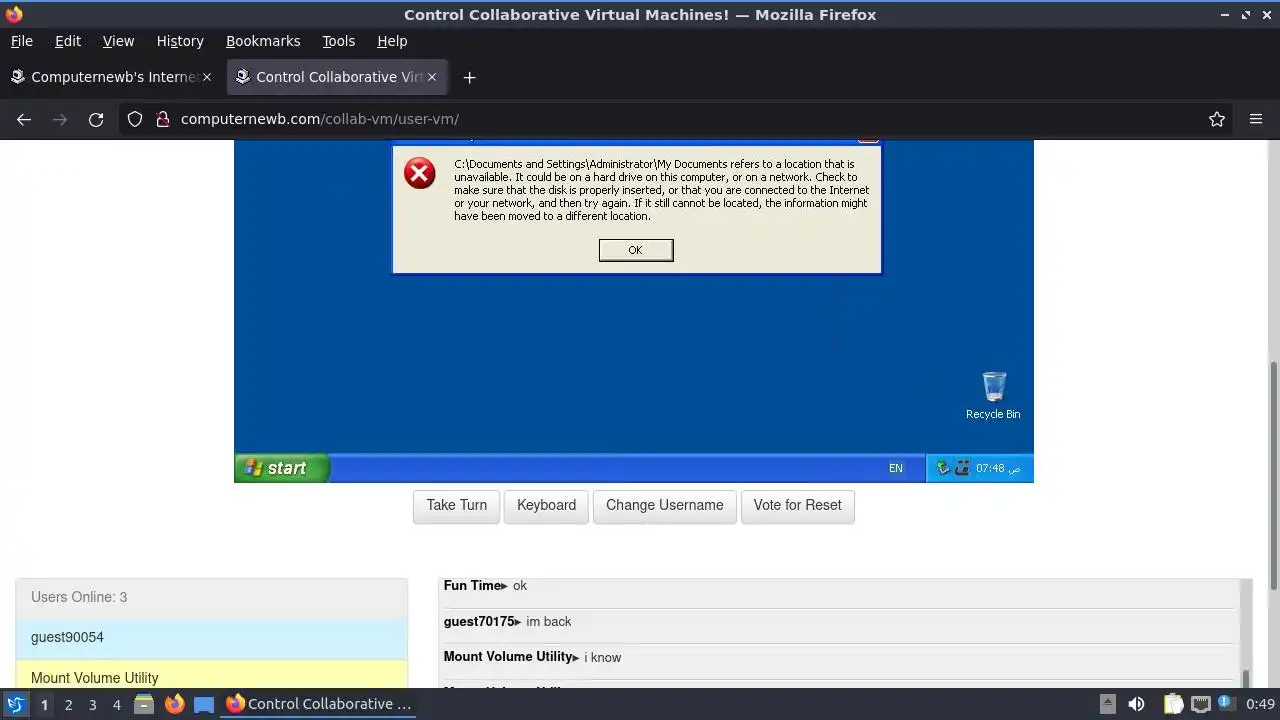Viewport: 1280px width, 720px height.
Task: Open the File menu
Action: pyautogui.click(x=21, y=41)
